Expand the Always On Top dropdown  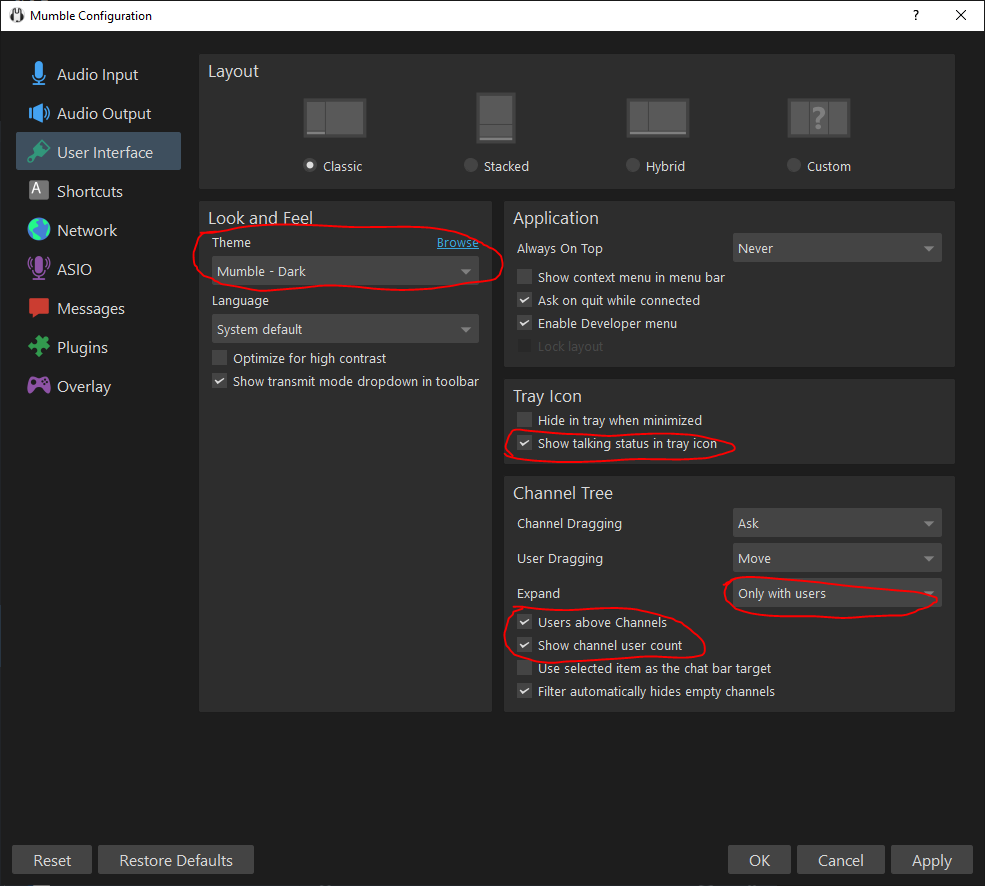(836, 248)
